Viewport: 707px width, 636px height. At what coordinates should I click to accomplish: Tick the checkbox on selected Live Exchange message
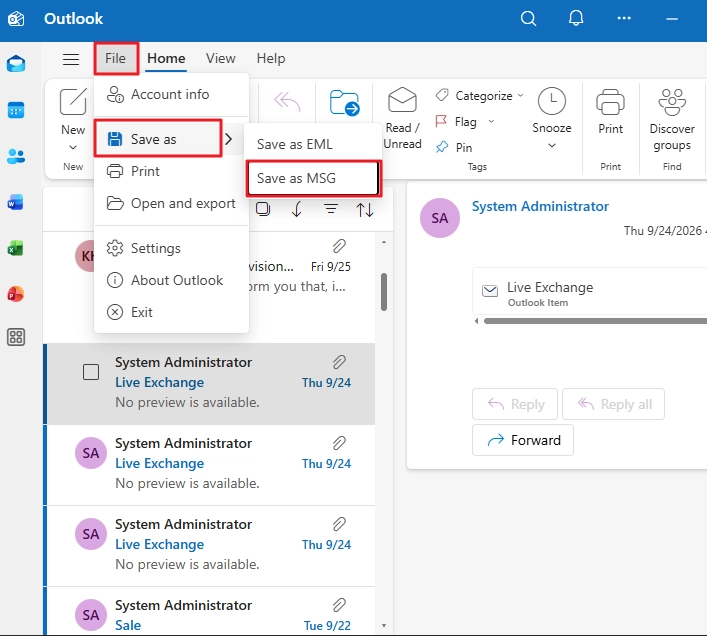91,372
